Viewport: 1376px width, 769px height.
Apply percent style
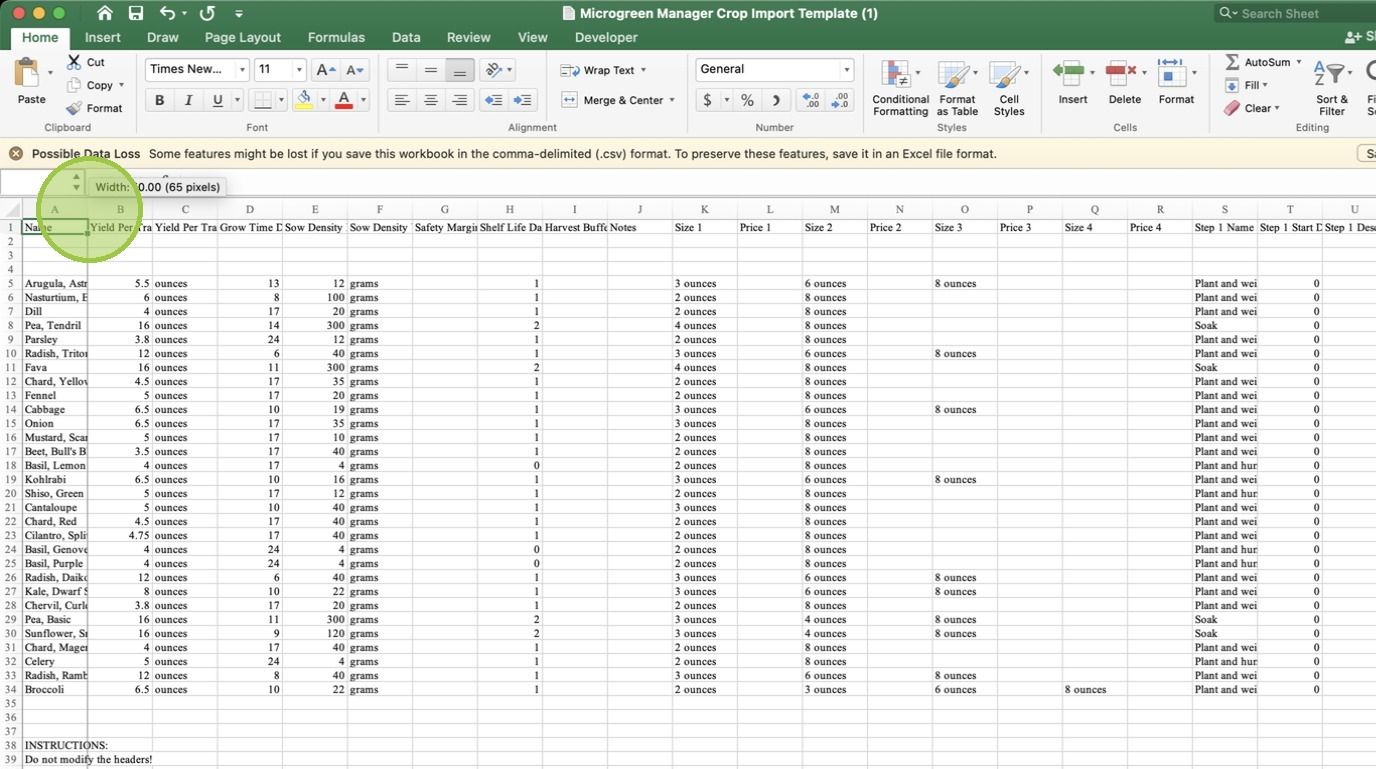click(x=747, y=100)
